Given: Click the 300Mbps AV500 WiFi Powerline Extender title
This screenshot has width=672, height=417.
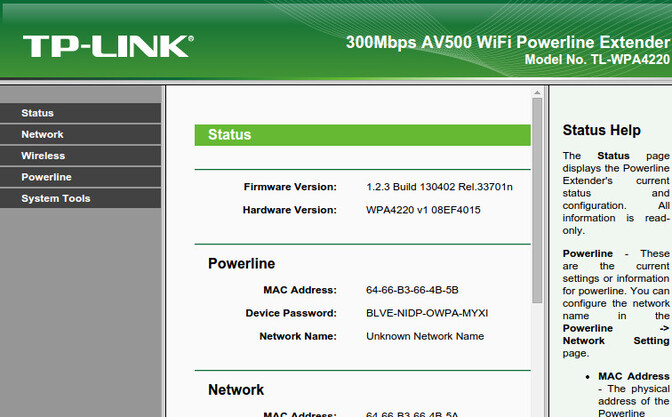Looking at the screenshot, I should pyautogui.click(x=507, y=42).
